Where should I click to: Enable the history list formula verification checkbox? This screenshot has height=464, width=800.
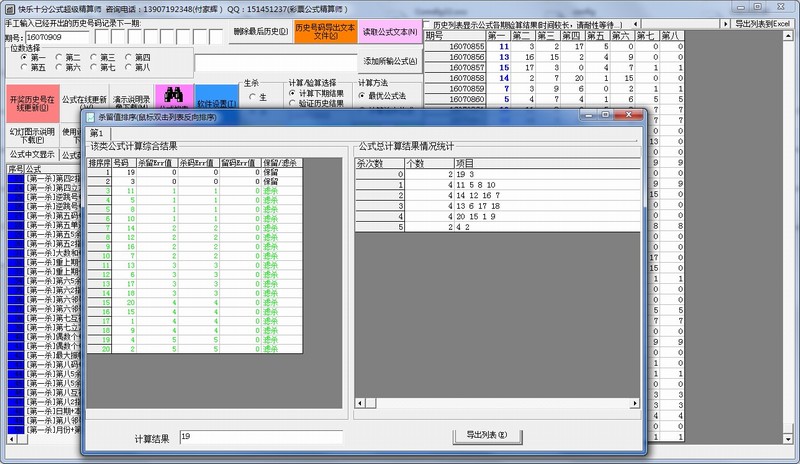[x=427, y=23]
